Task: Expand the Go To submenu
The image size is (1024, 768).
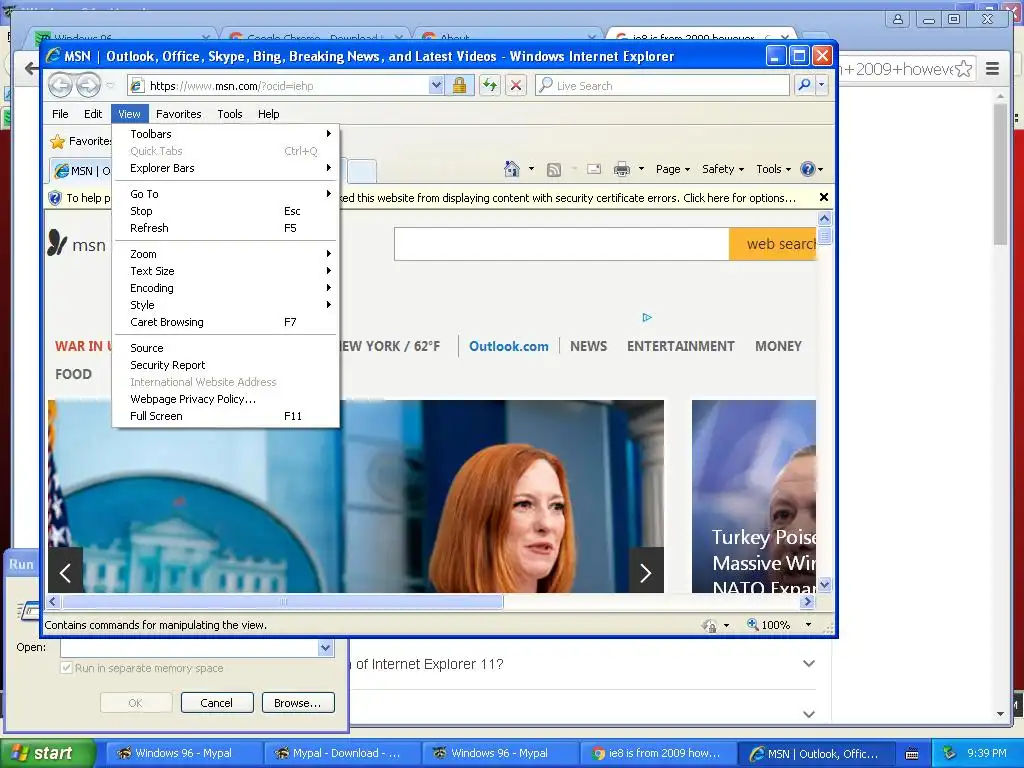Action: (x=225, y=194)
